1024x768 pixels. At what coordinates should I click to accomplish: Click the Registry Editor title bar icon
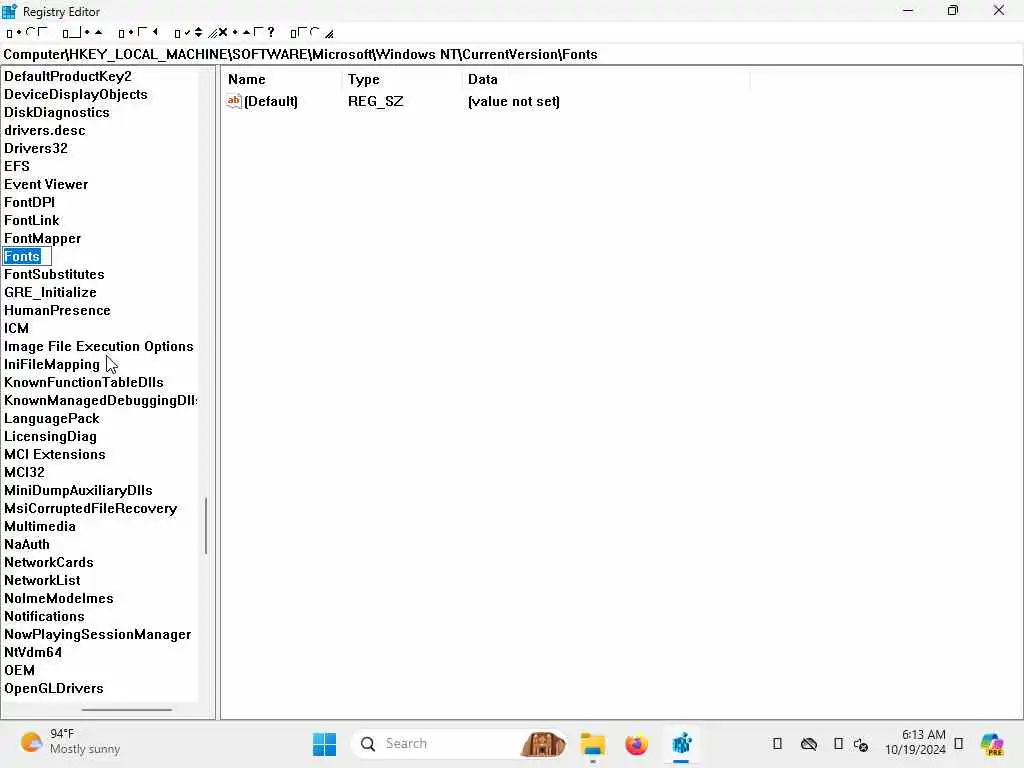9,11
